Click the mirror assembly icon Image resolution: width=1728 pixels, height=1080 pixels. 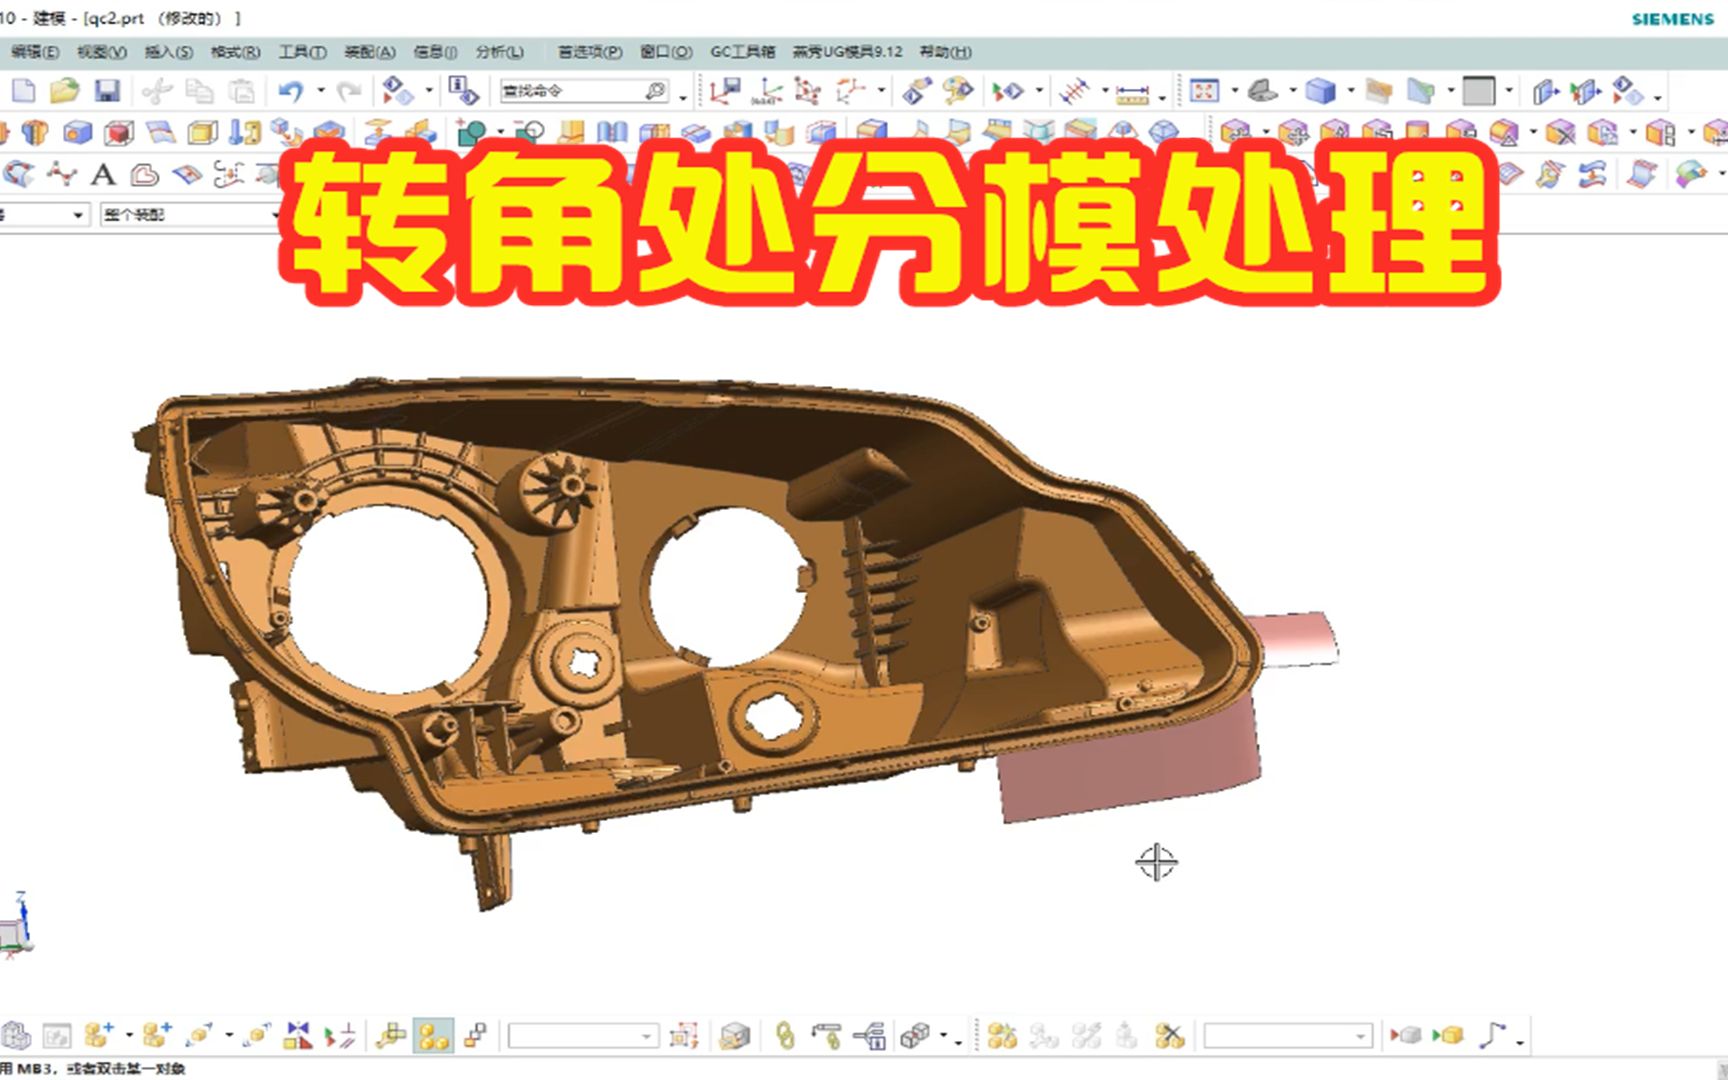click(297, 1035)
